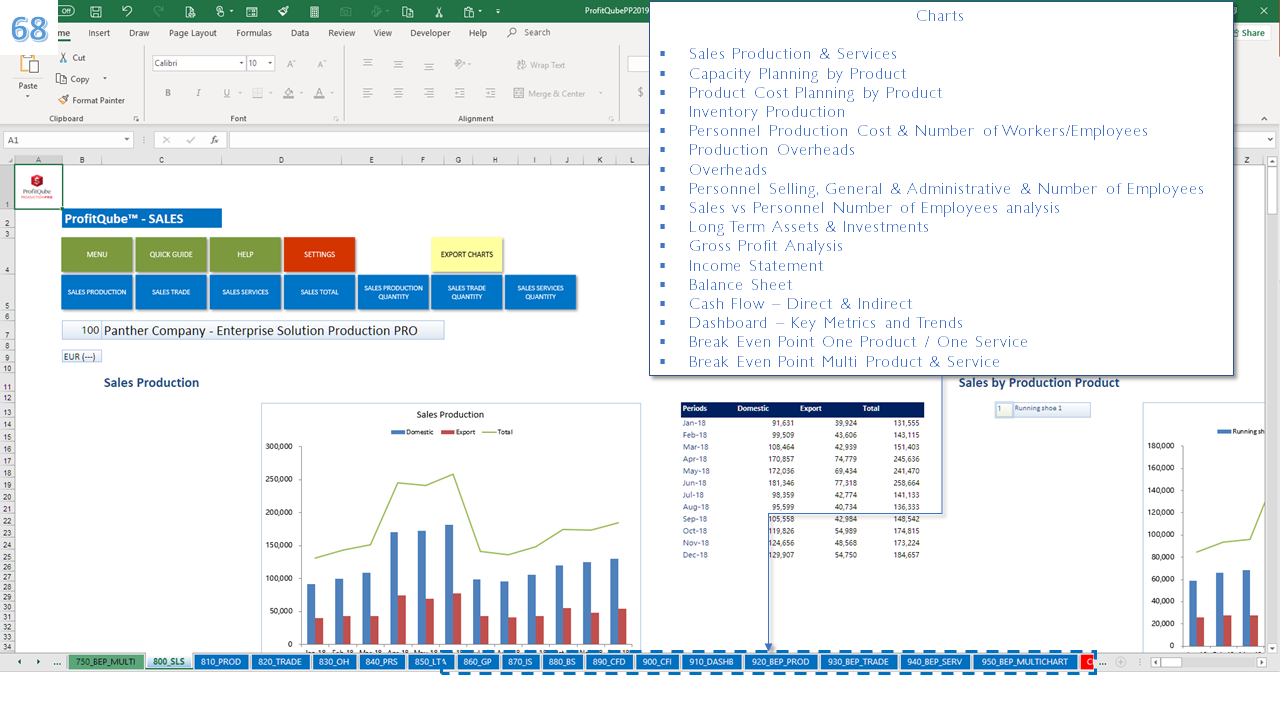Open the Formulas ribbon tab
1280x720 pixels.
(254, 33)
